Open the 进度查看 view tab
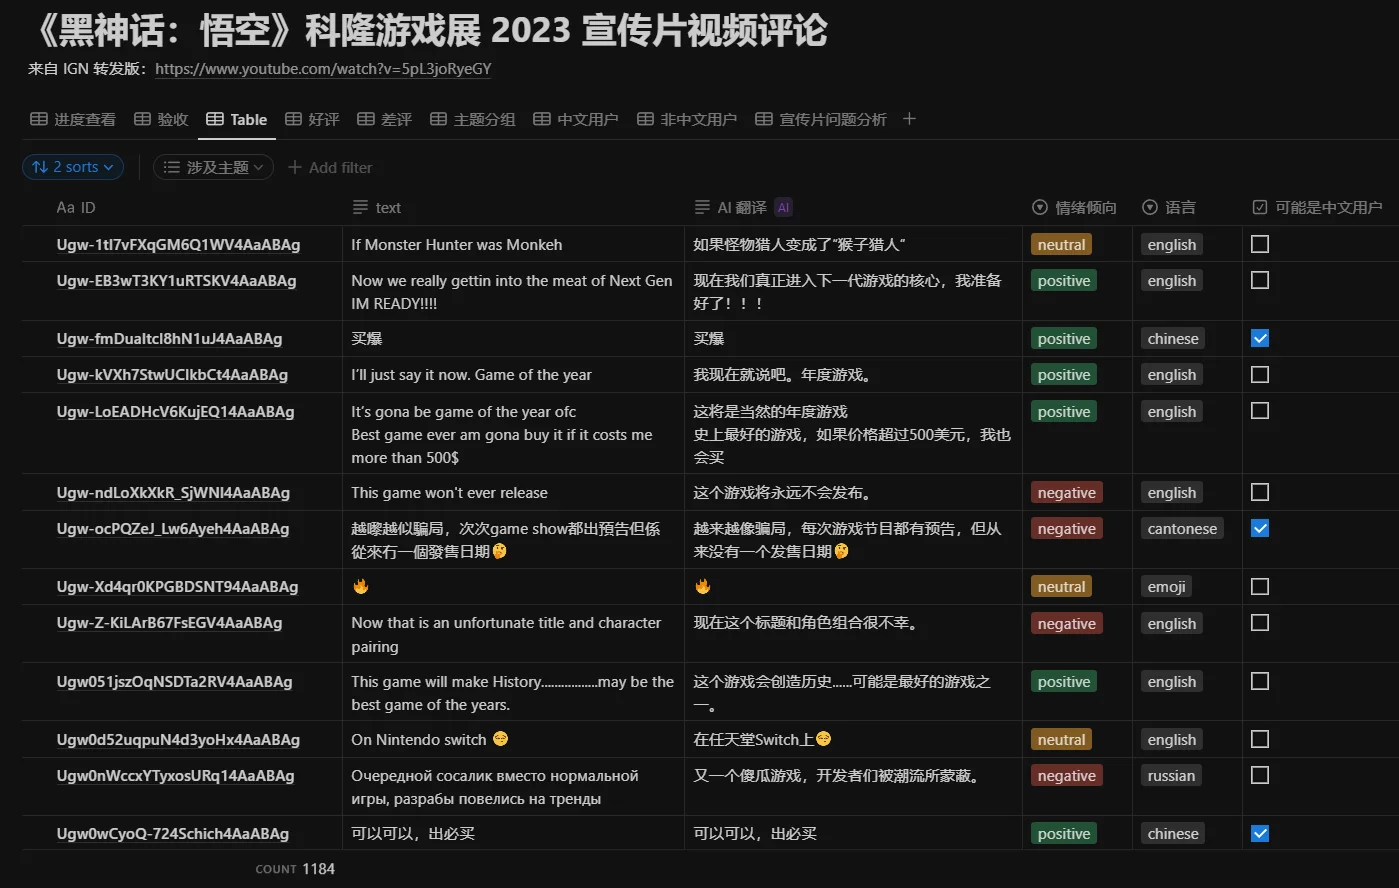This screenshot has height=888, width=1399. tap(73, 119)
